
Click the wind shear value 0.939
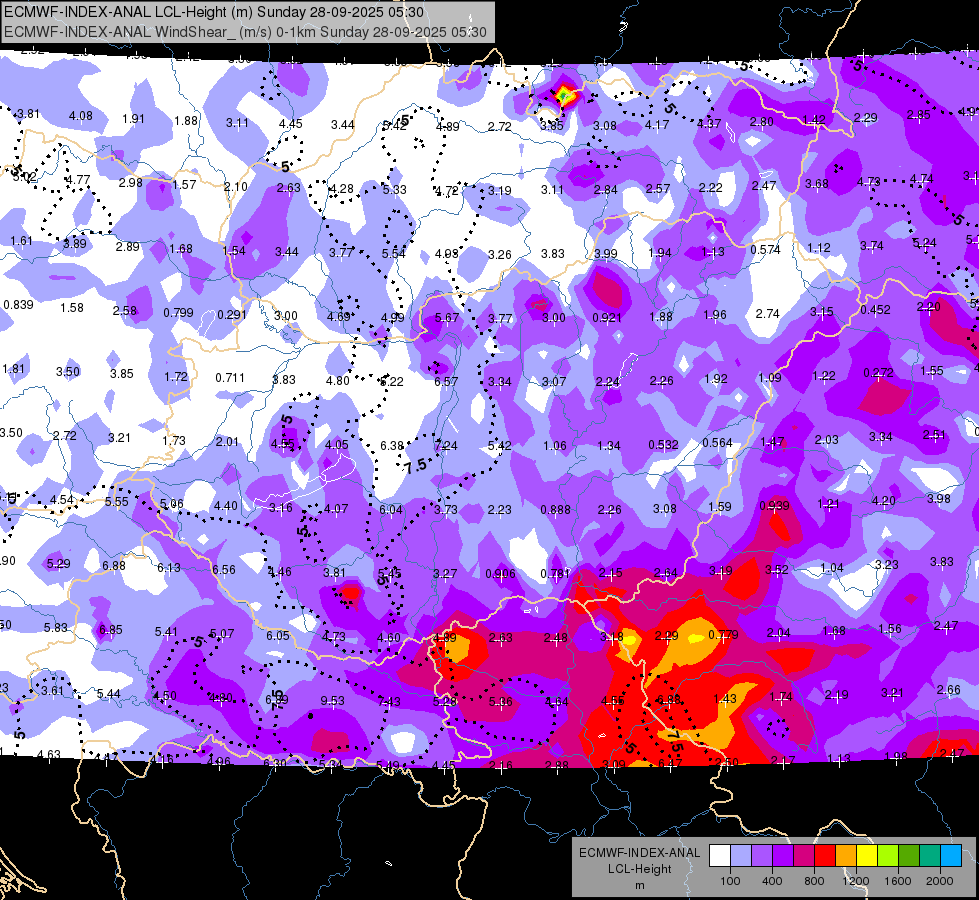point(774,505)
